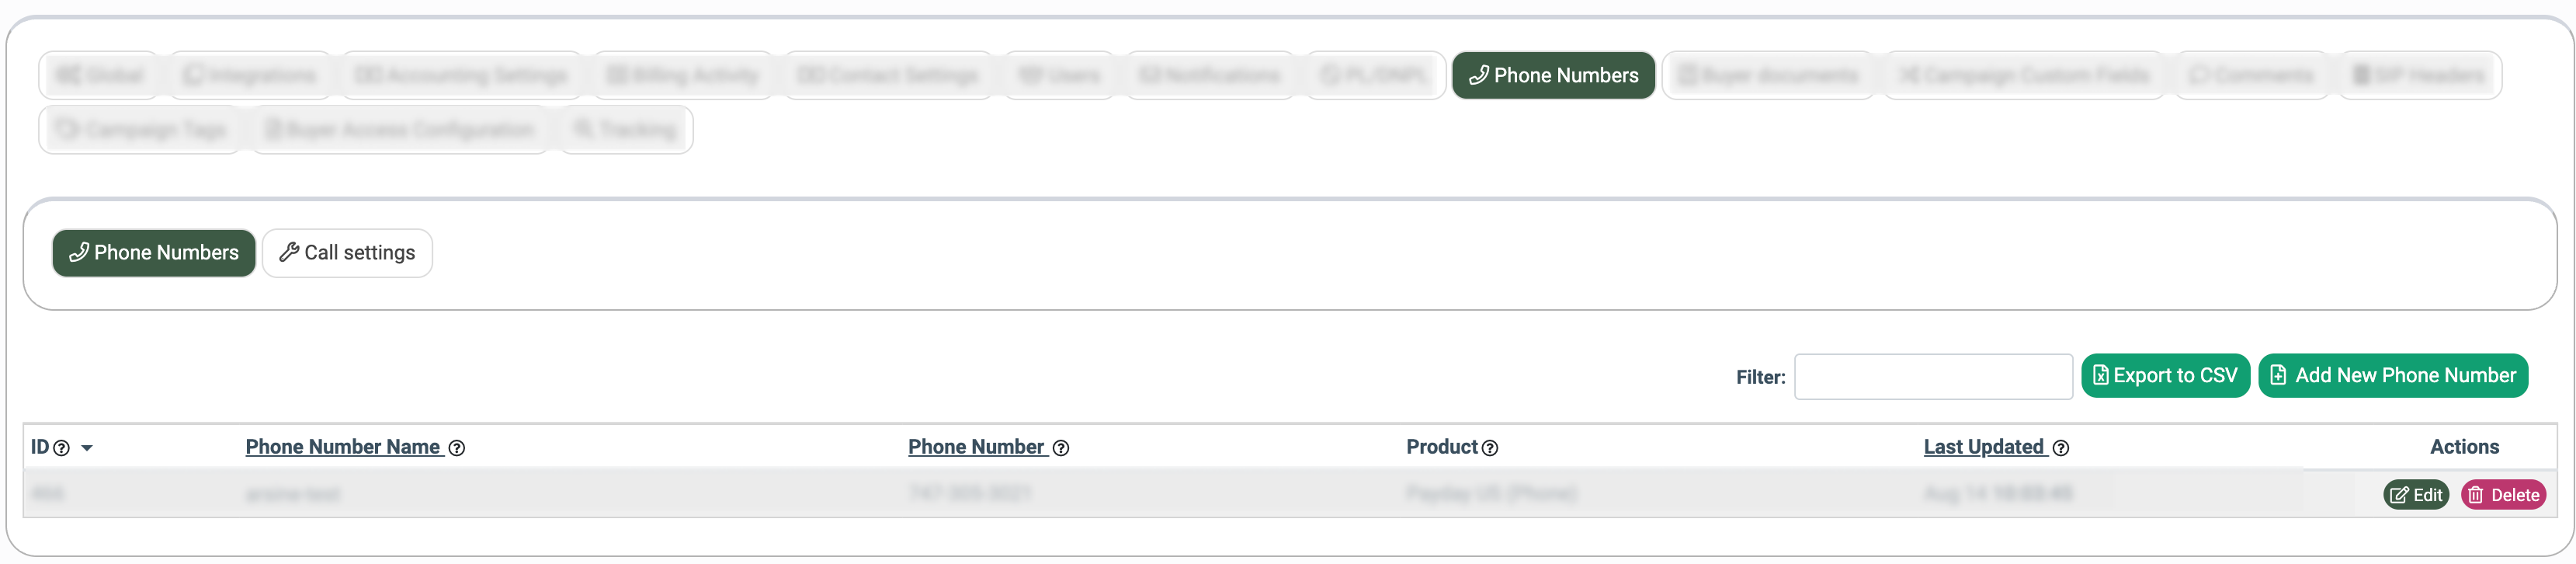Image resolution: width=2576 pixels, height=564 pixels.
Task: Switch to the top Phone Numbers tab
Action: (1553, 75)
